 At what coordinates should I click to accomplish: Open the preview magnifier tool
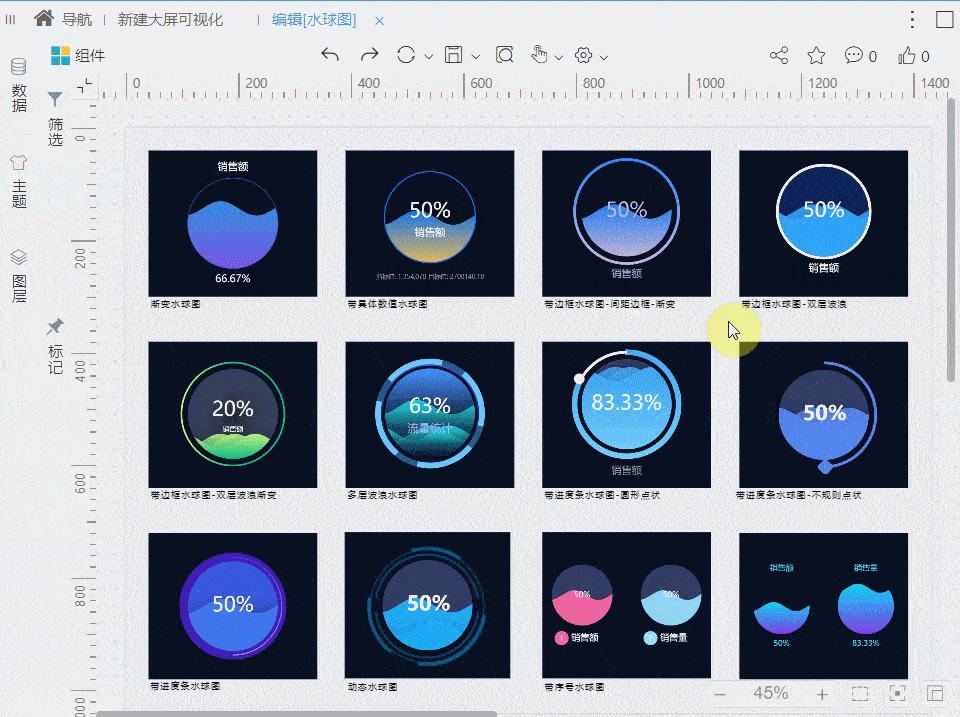pyautogui.click(x=504, y=56)
